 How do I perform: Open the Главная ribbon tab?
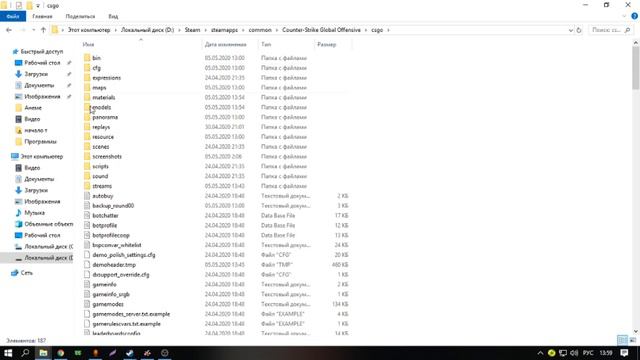click(x=42, y=16)
